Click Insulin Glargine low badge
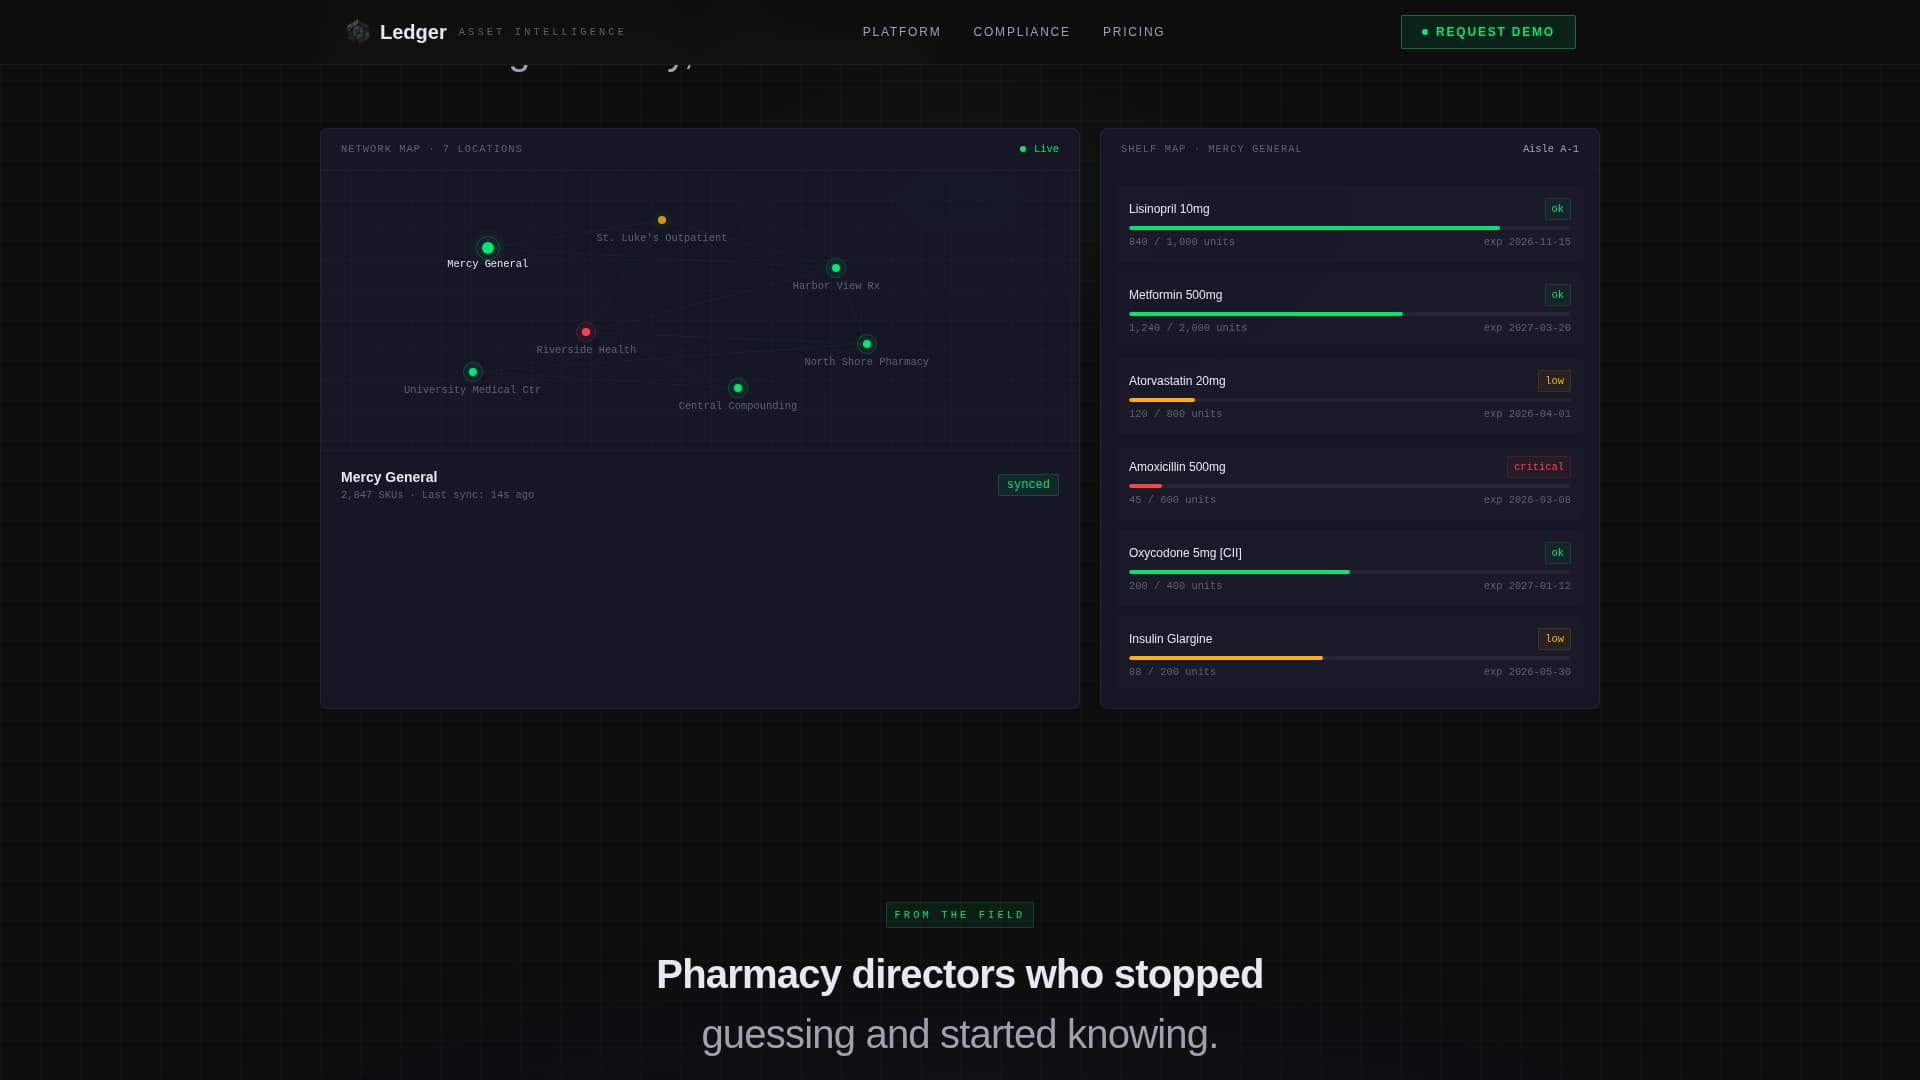 [1554, 639]
